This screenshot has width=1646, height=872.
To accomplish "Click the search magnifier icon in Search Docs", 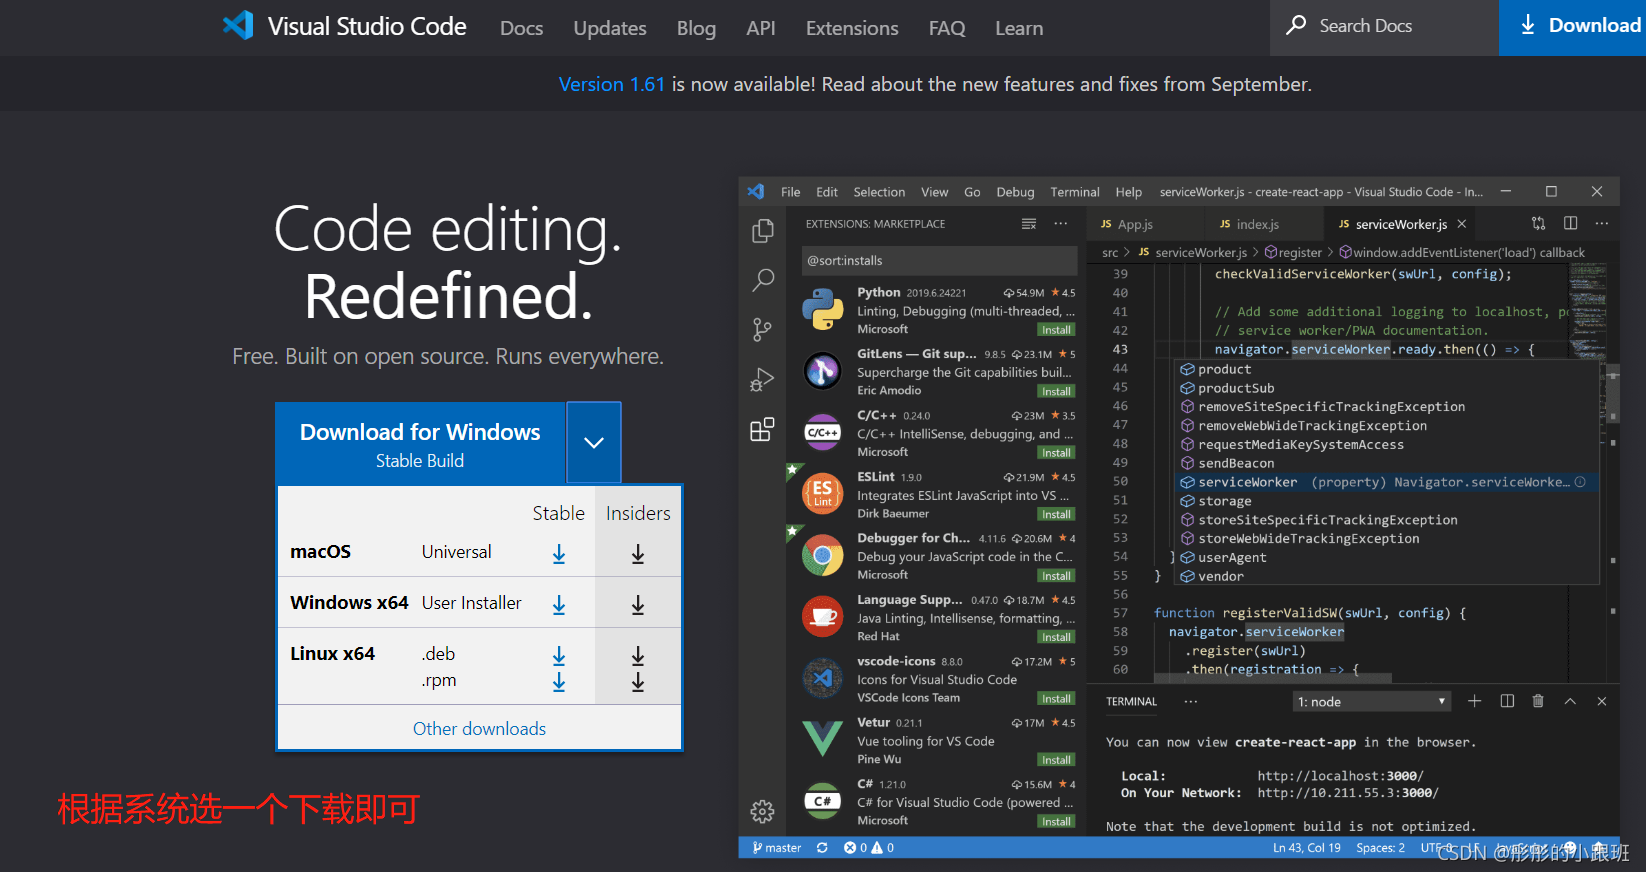I will click(1296, 25).
